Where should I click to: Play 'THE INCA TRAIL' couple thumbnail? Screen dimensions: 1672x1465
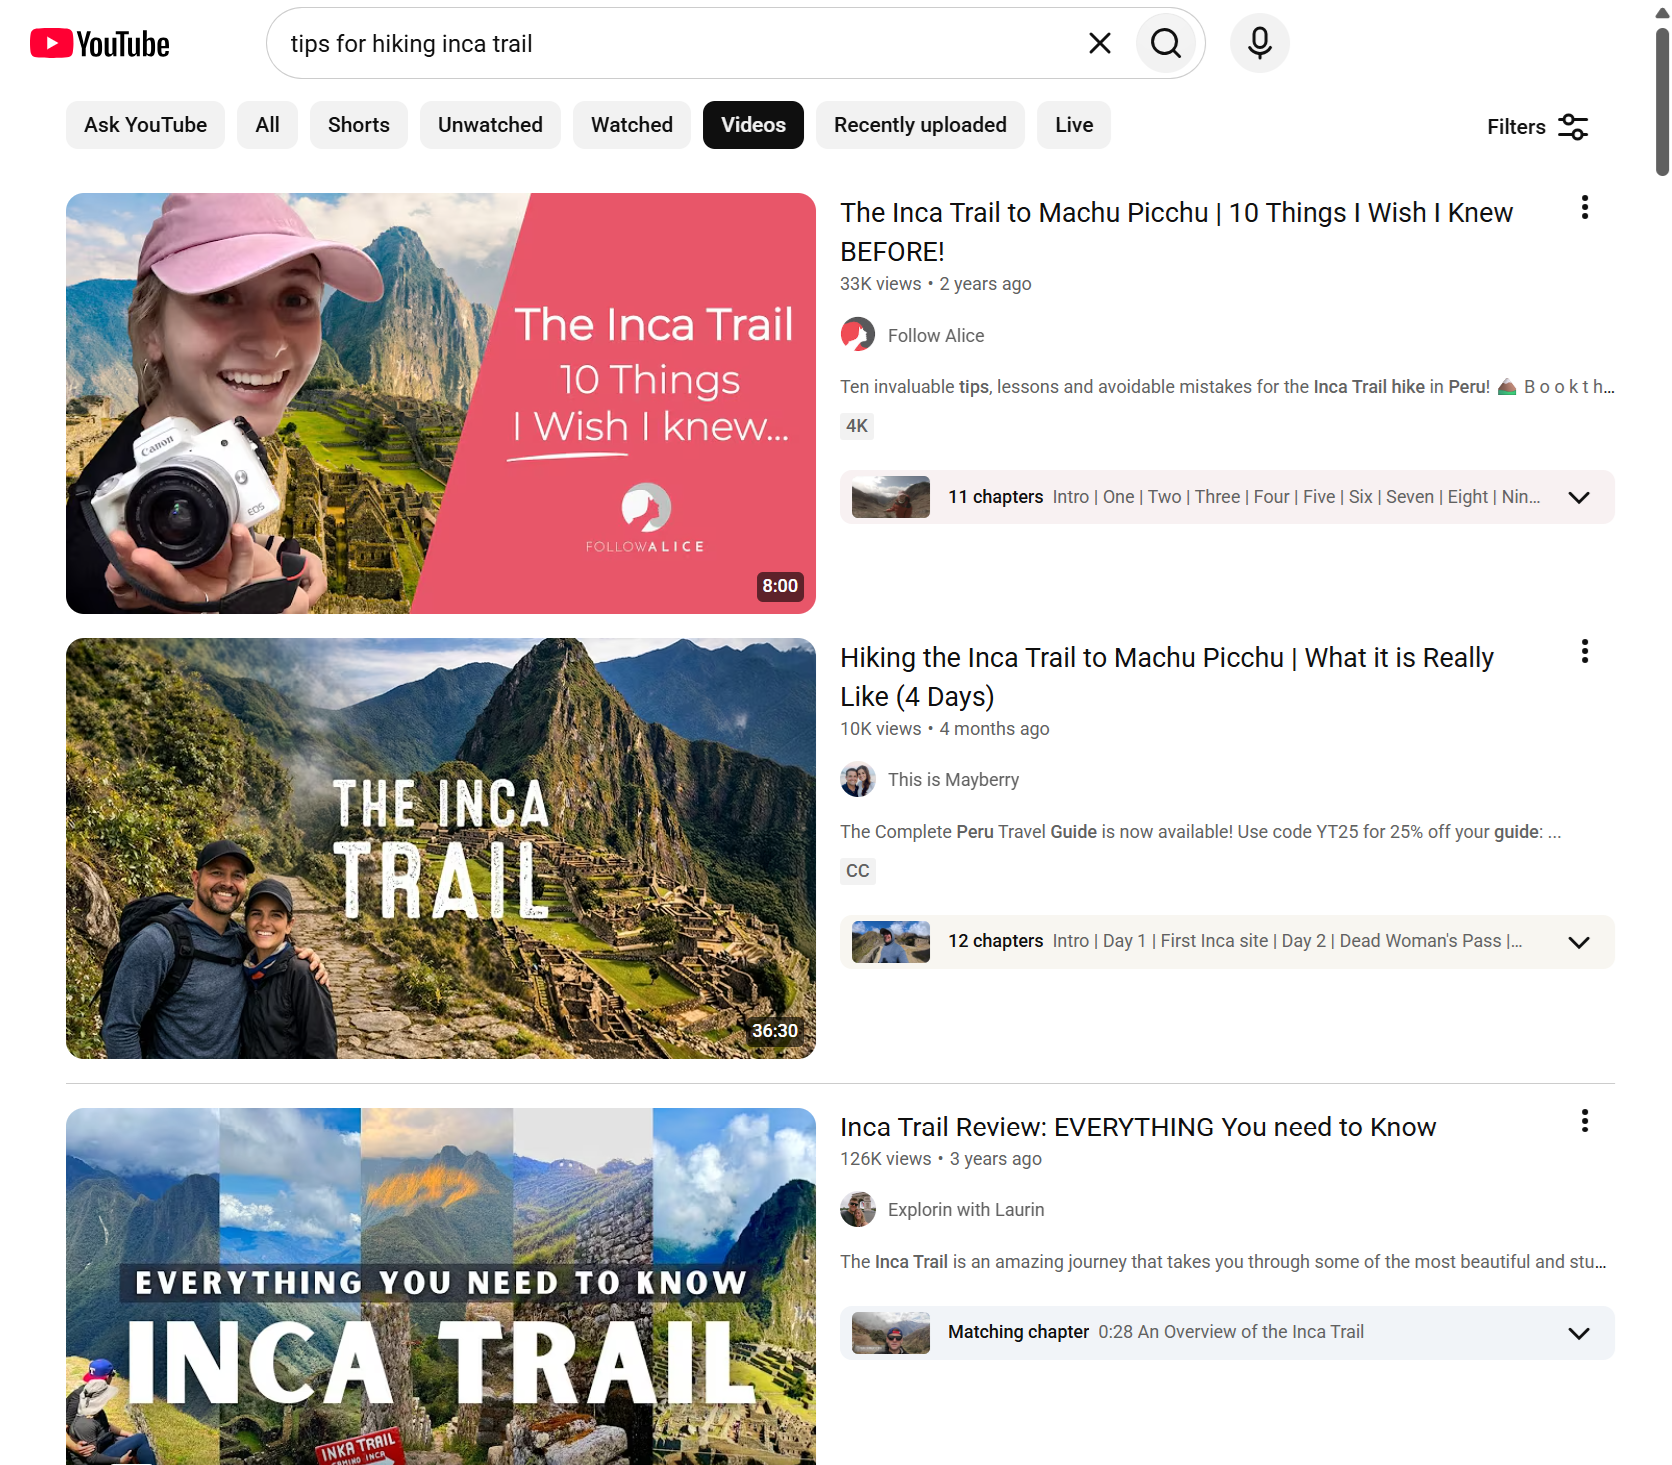pos(441,848)
